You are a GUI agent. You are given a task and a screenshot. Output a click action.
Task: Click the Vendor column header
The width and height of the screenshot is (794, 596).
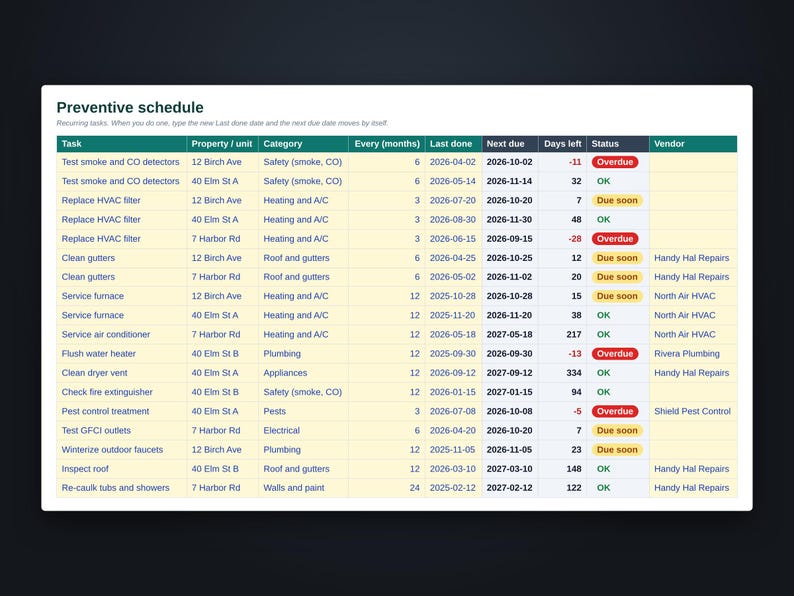pyautogui.click(x=693, y=144)
